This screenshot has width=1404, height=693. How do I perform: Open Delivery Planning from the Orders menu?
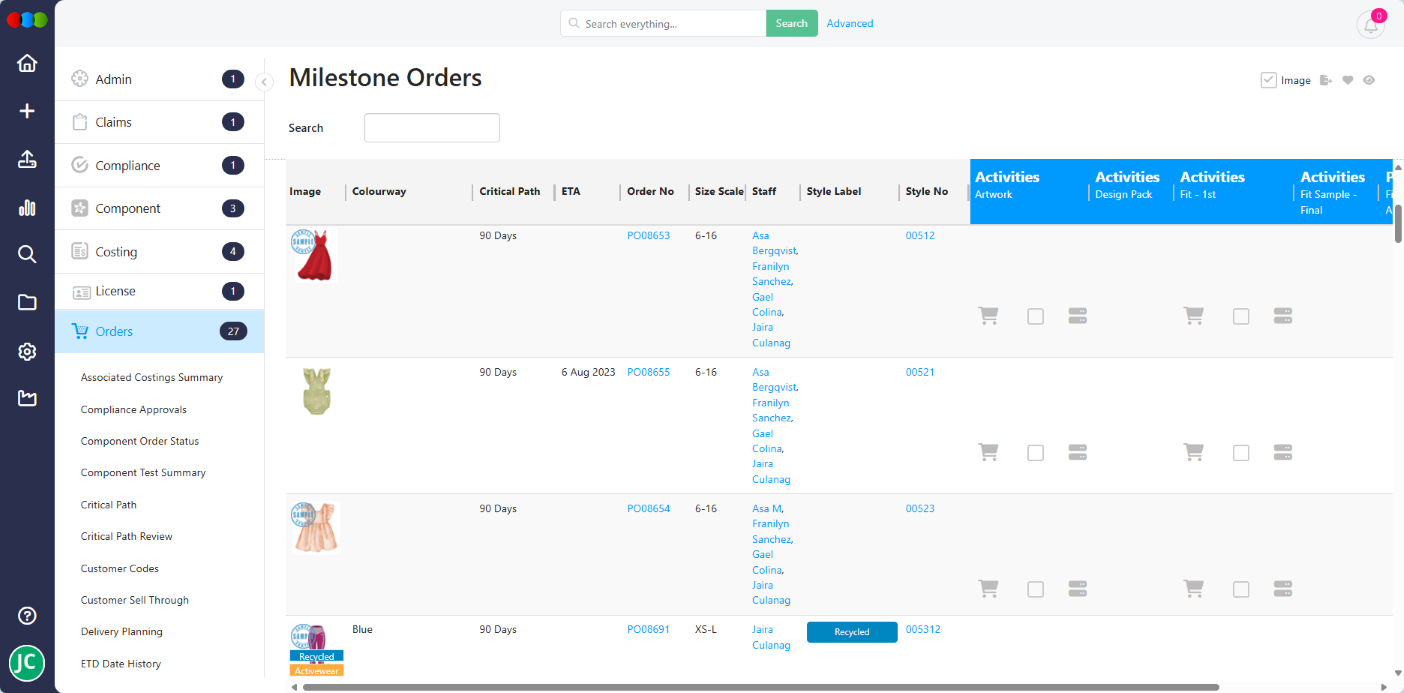click(x=123, y=631)
